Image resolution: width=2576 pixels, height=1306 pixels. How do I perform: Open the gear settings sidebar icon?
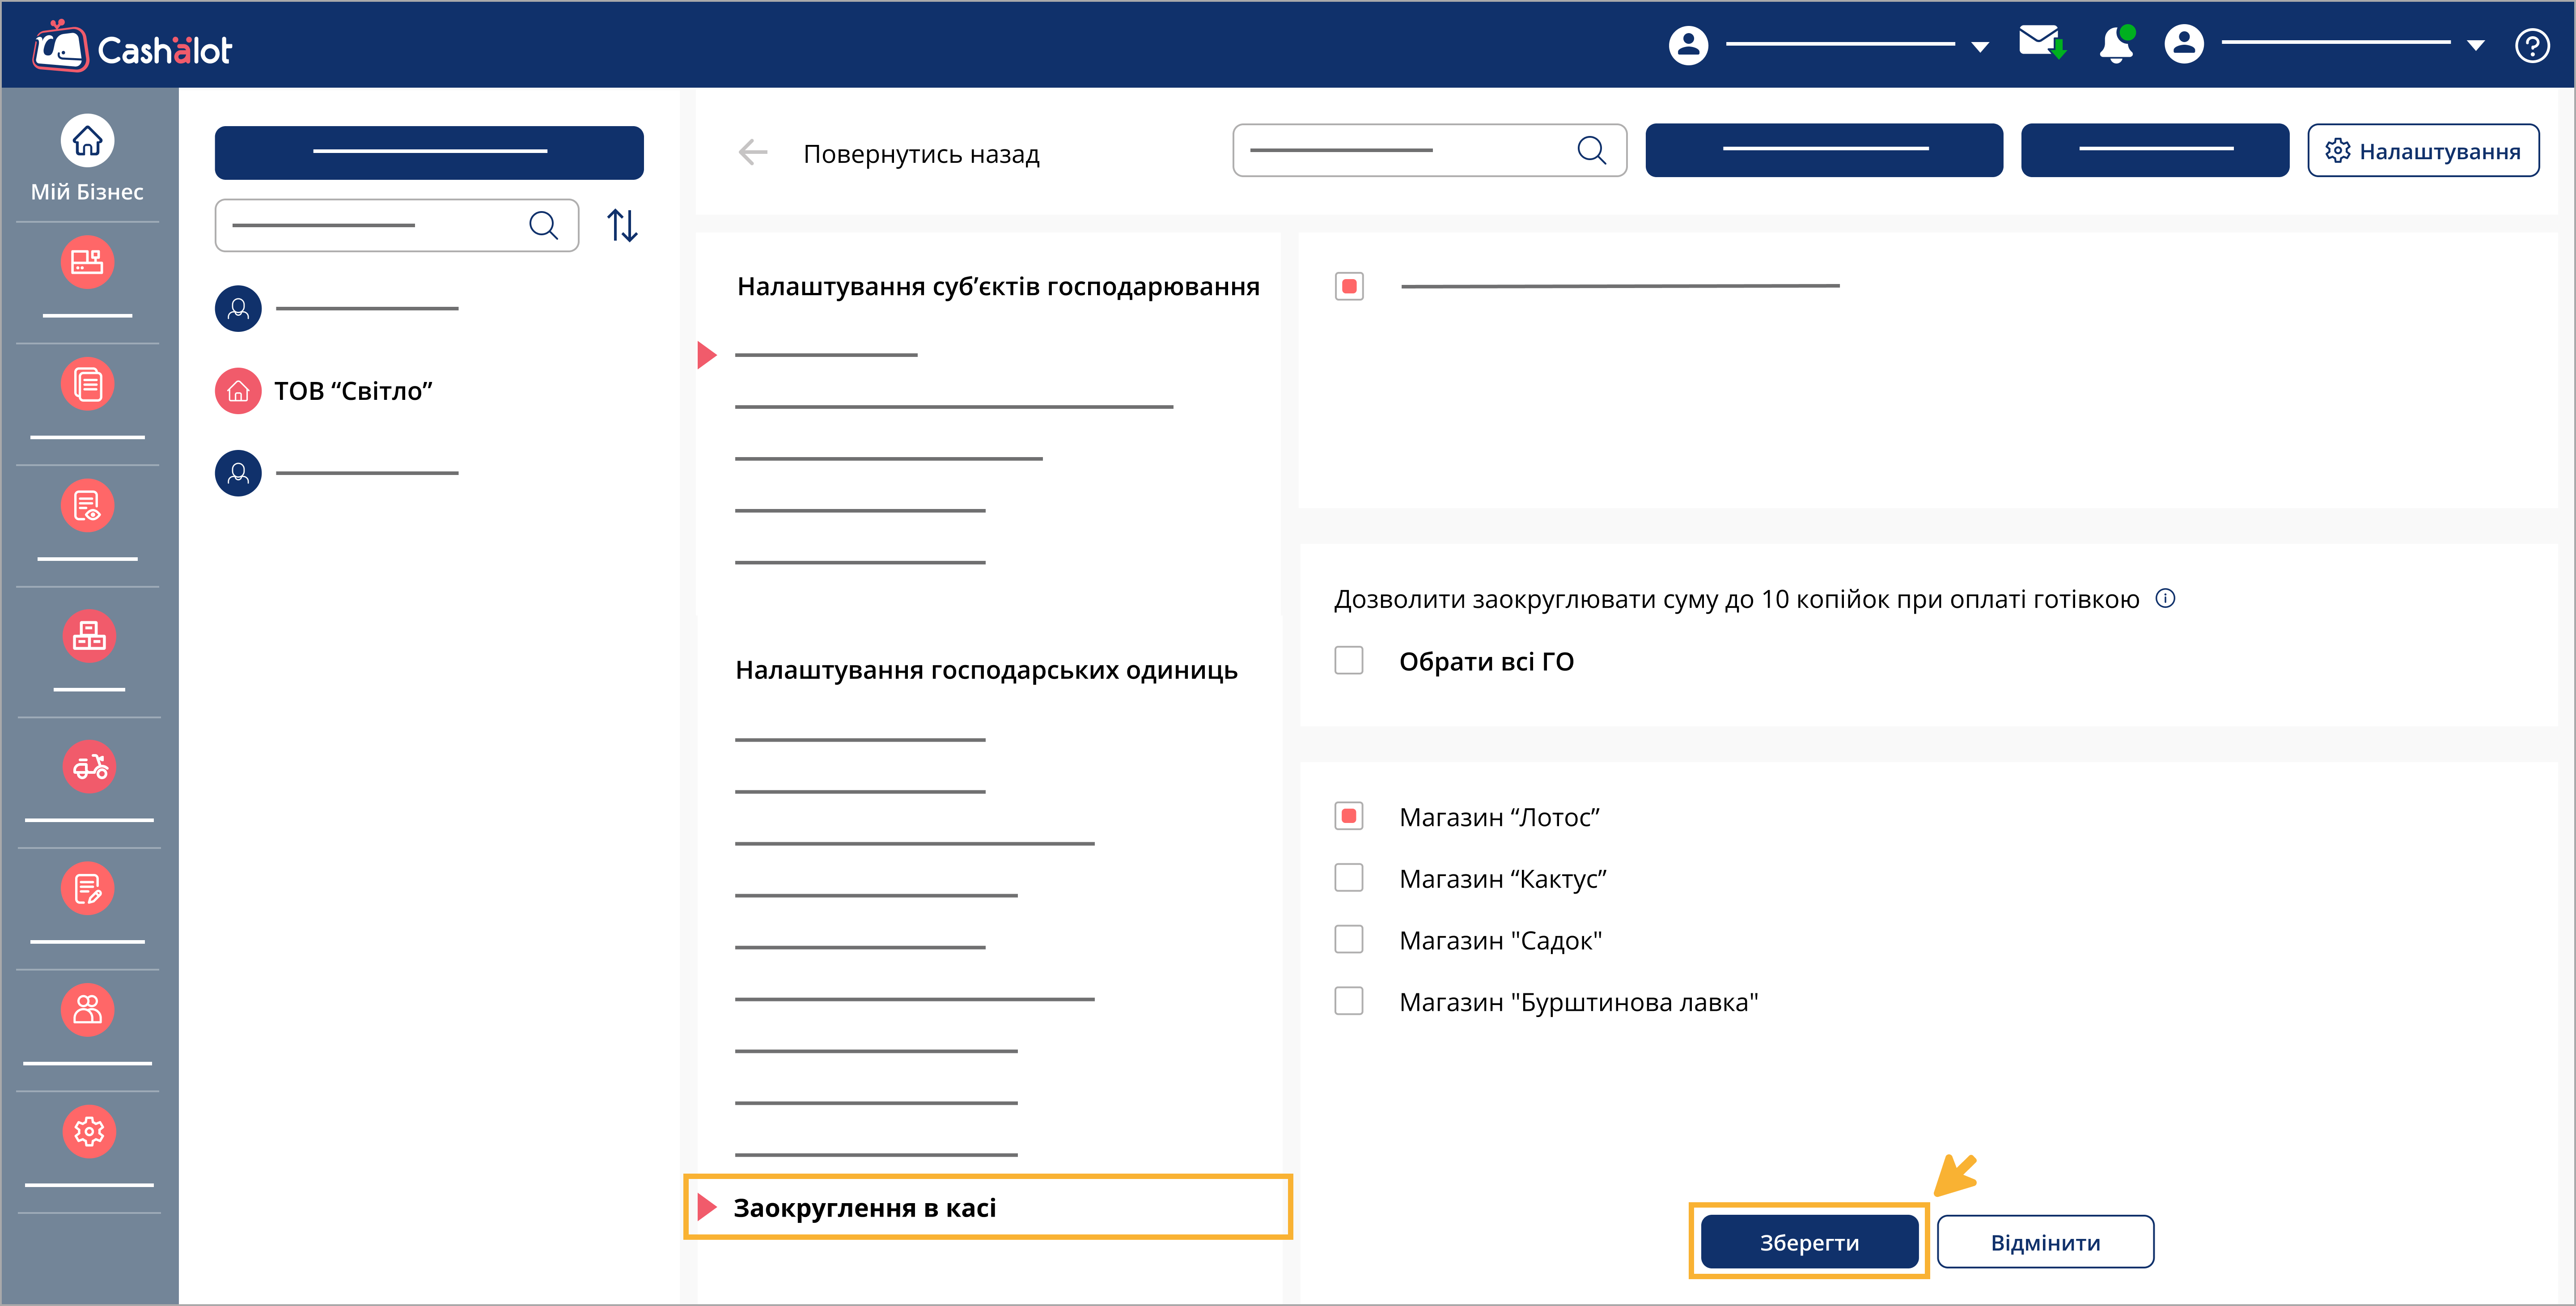click(x=89, y=1131)
